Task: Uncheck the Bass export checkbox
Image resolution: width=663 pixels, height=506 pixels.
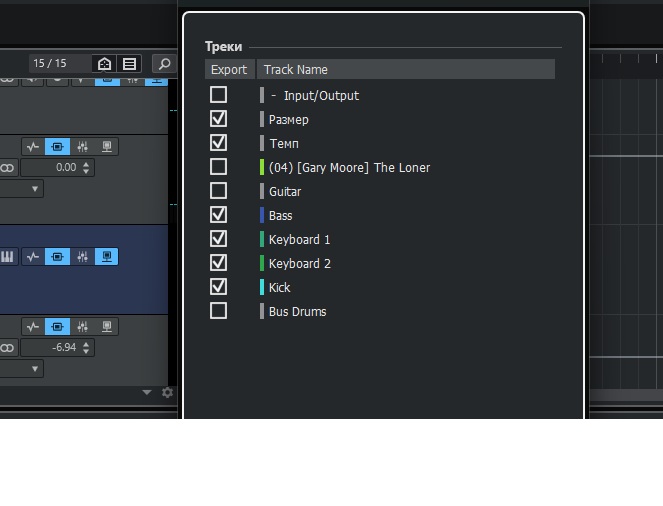Action: (x=218, y=215)
